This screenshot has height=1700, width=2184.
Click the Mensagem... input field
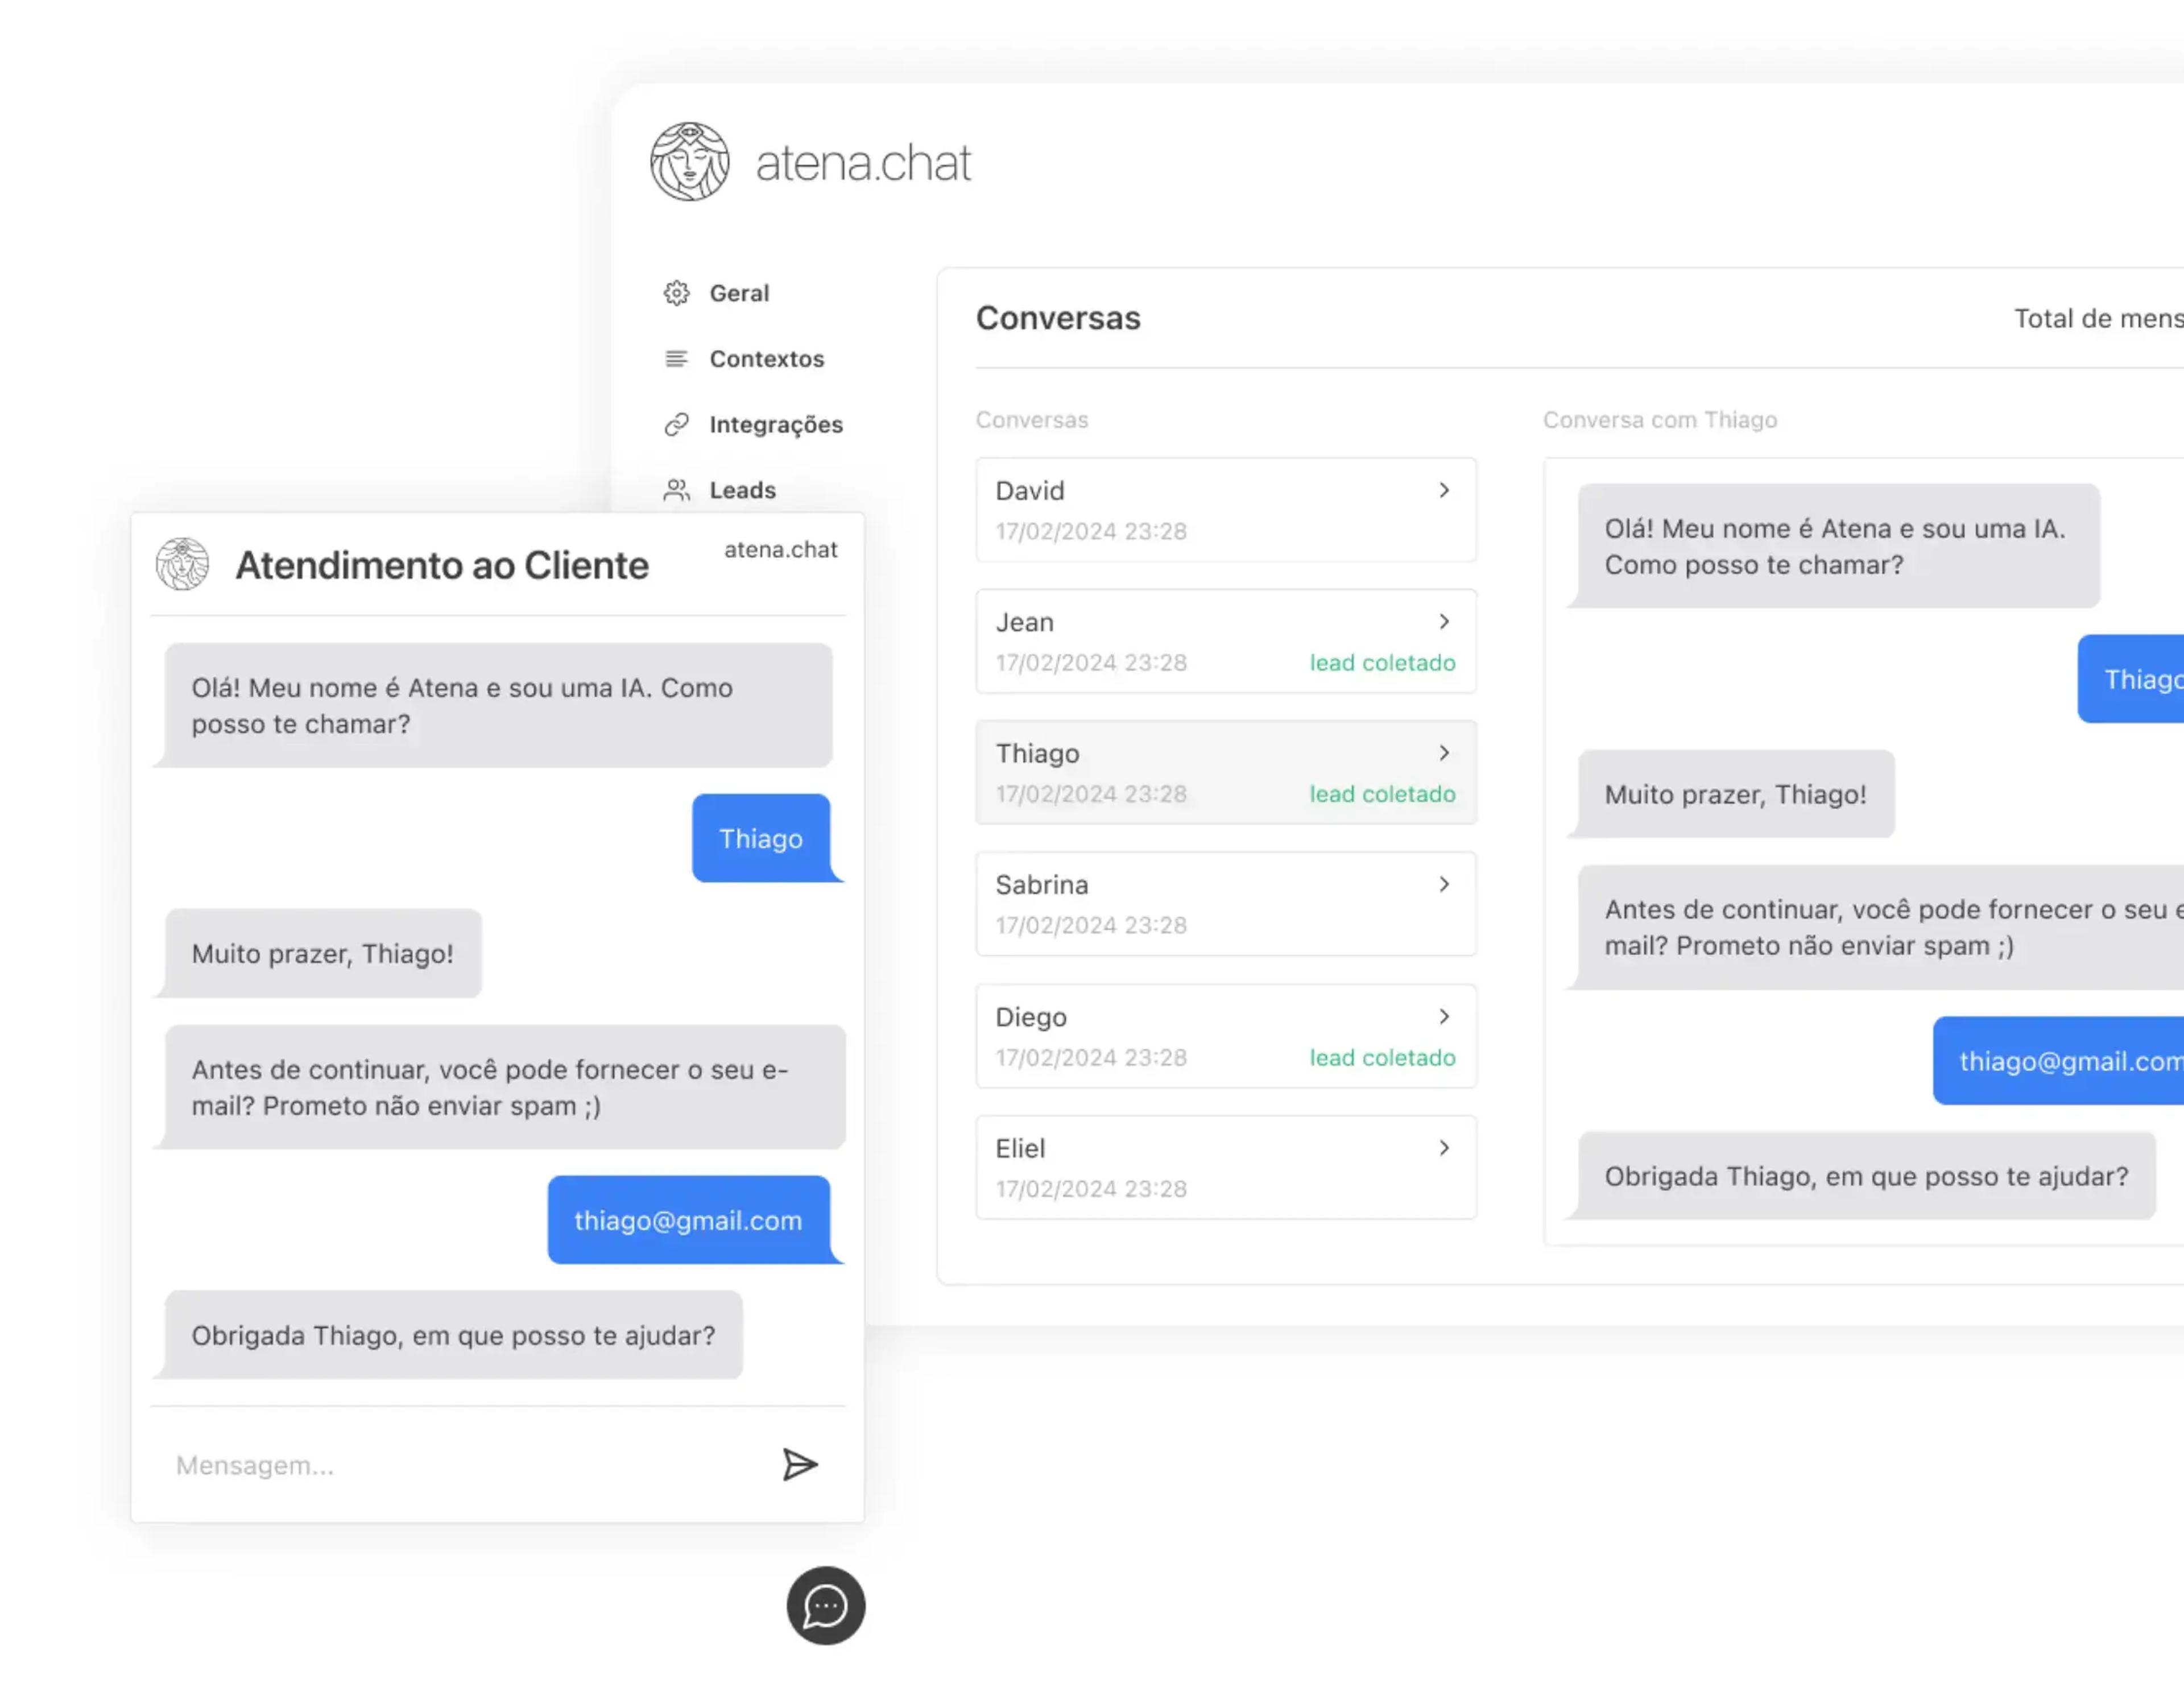(460, 1465)
